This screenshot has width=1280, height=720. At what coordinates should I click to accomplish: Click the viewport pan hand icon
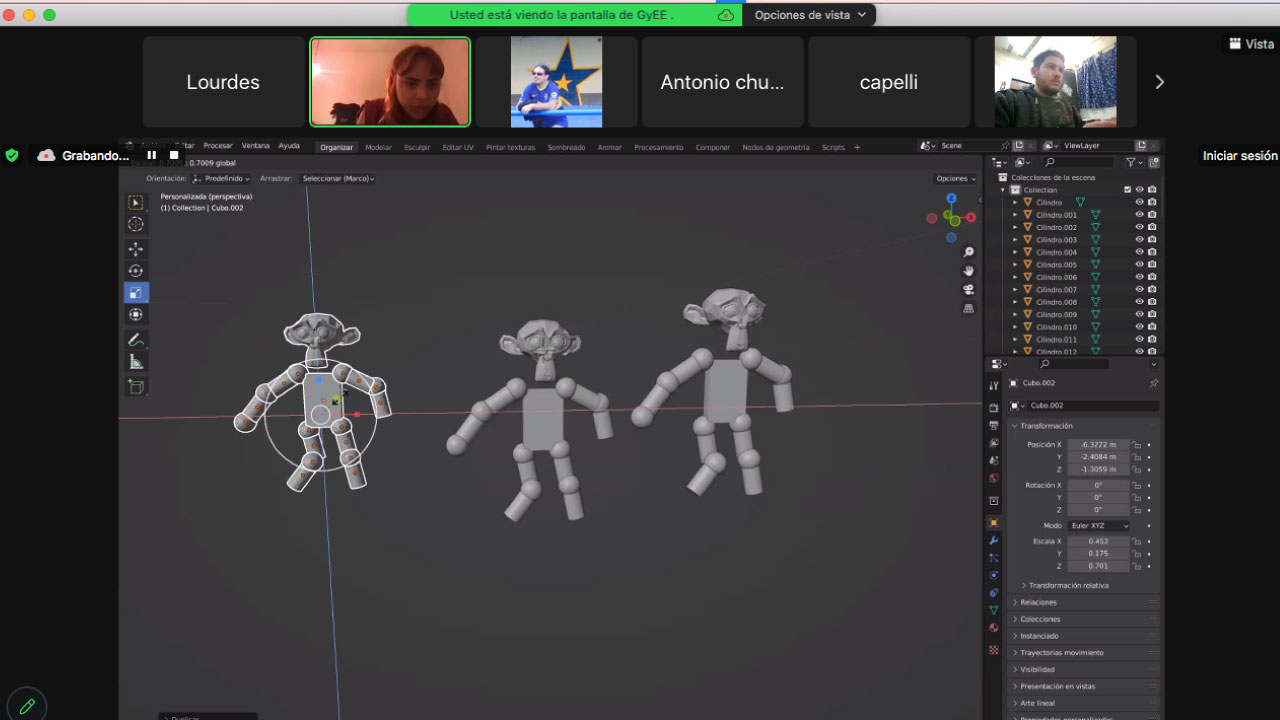pos(968,271)
